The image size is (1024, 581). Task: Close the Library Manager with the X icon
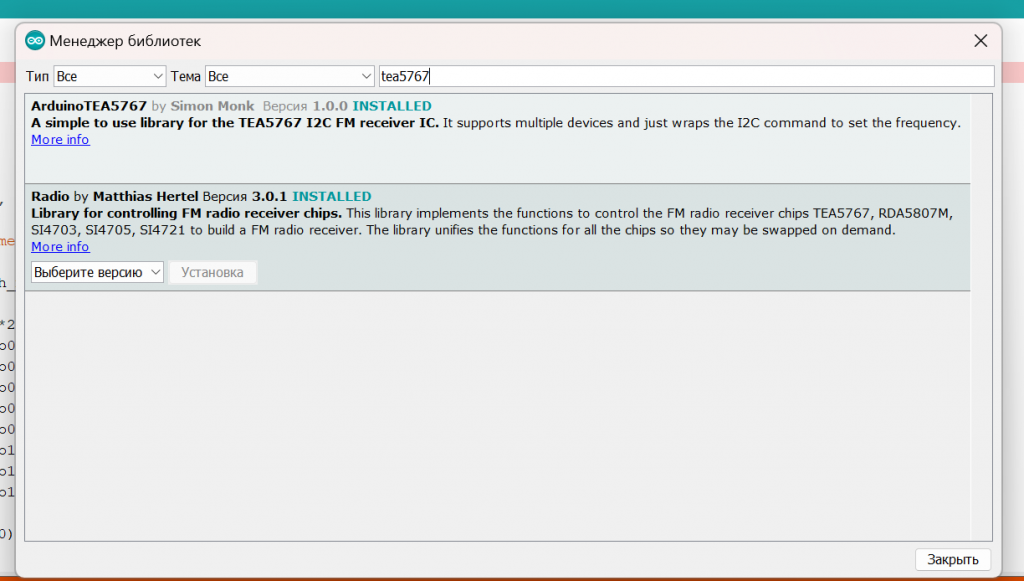pos(981,41)
